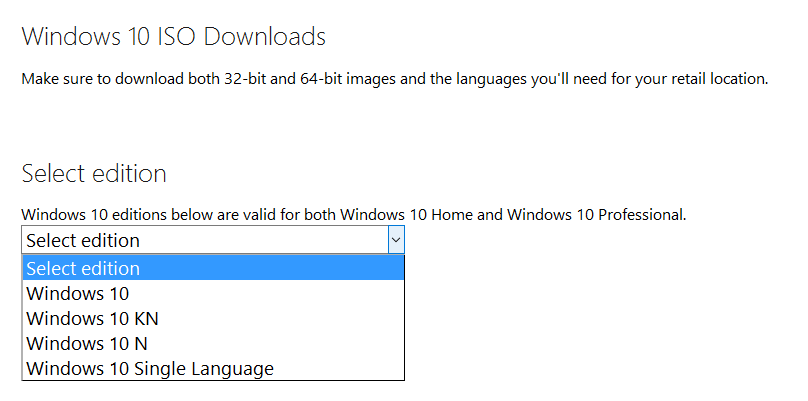Screen dimensions: 808x401
Task: Click the word Downloads in the page title
Action: pyautogui.click(x=264, y=37)
